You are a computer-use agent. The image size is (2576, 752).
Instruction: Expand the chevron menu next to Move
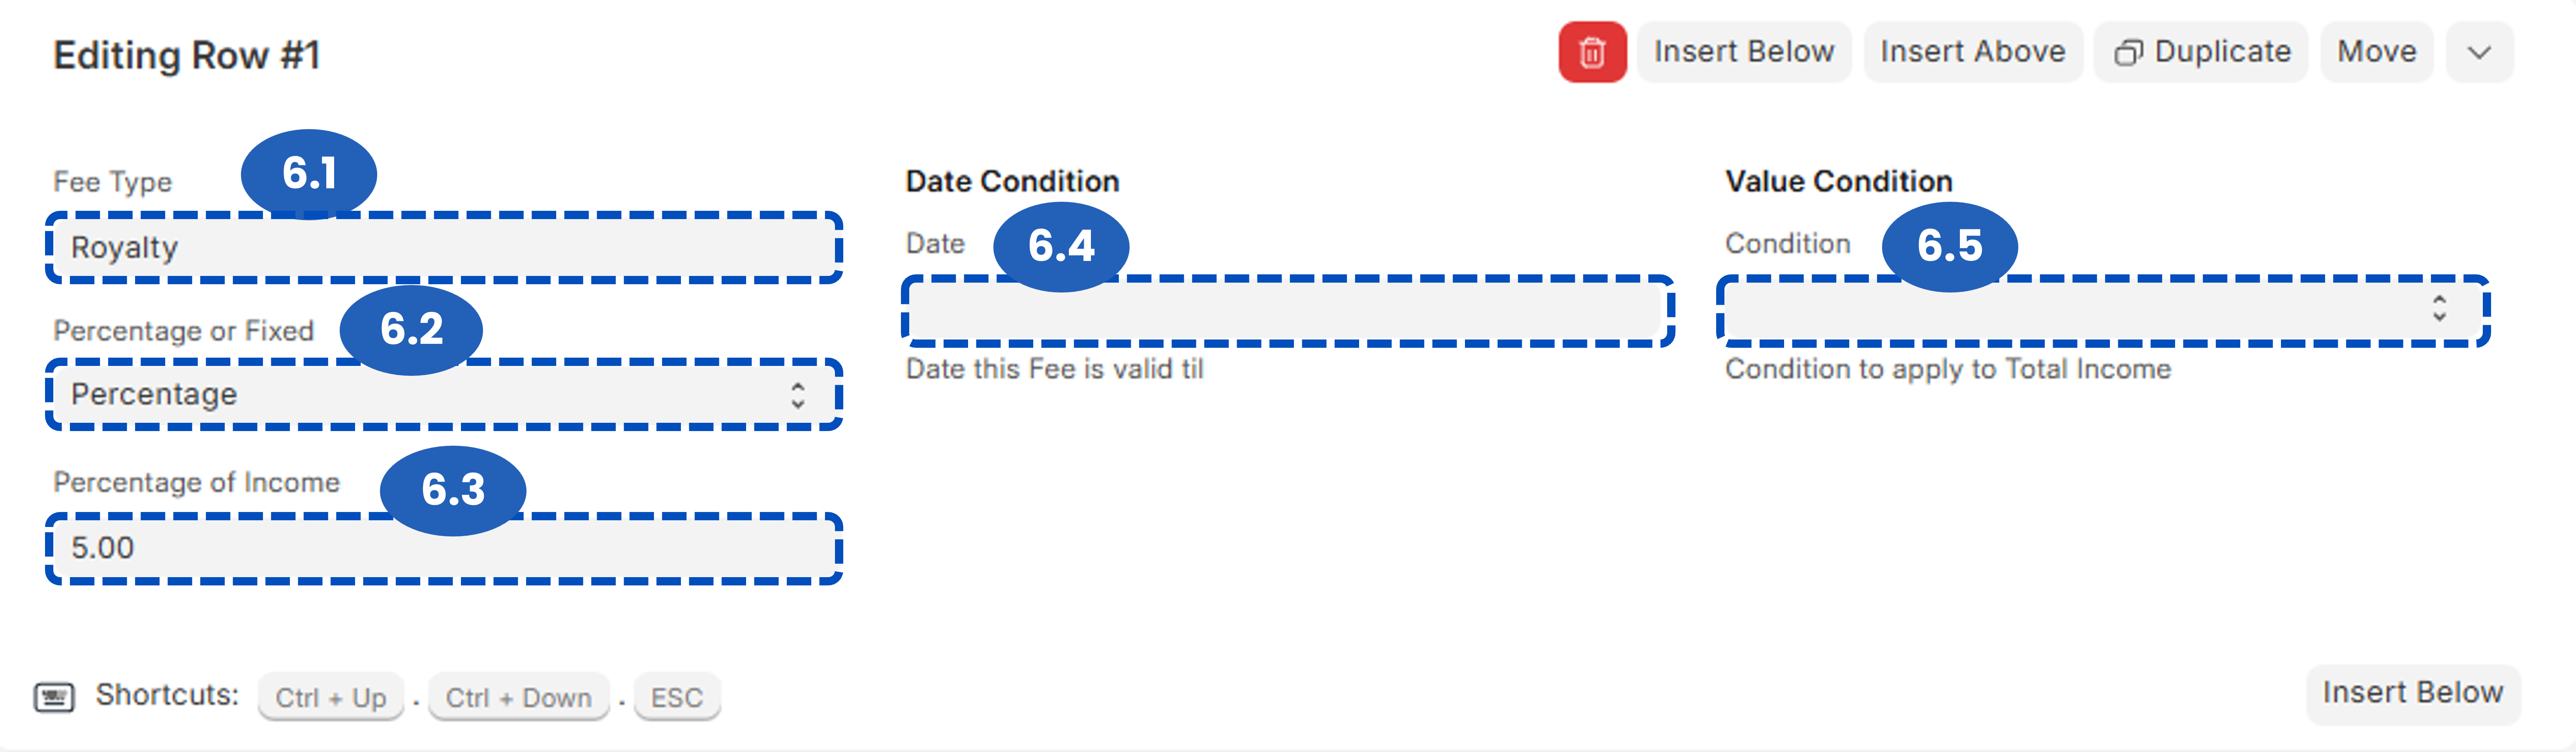pos(2478,52)
